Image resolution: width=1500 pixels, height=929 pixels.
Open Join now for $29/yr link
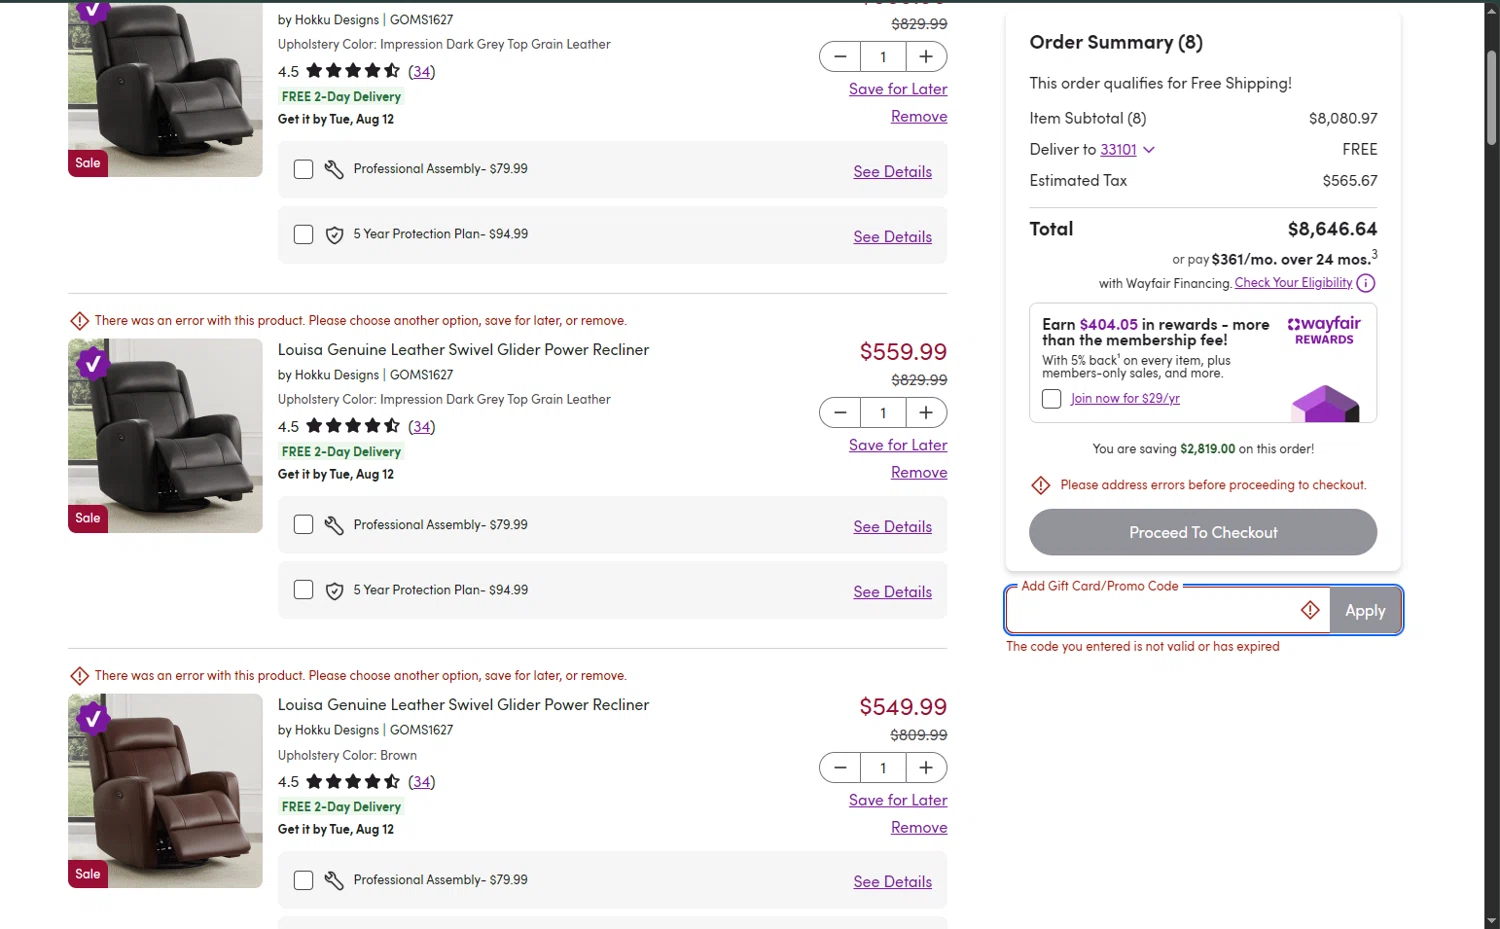pos(1125,399)
